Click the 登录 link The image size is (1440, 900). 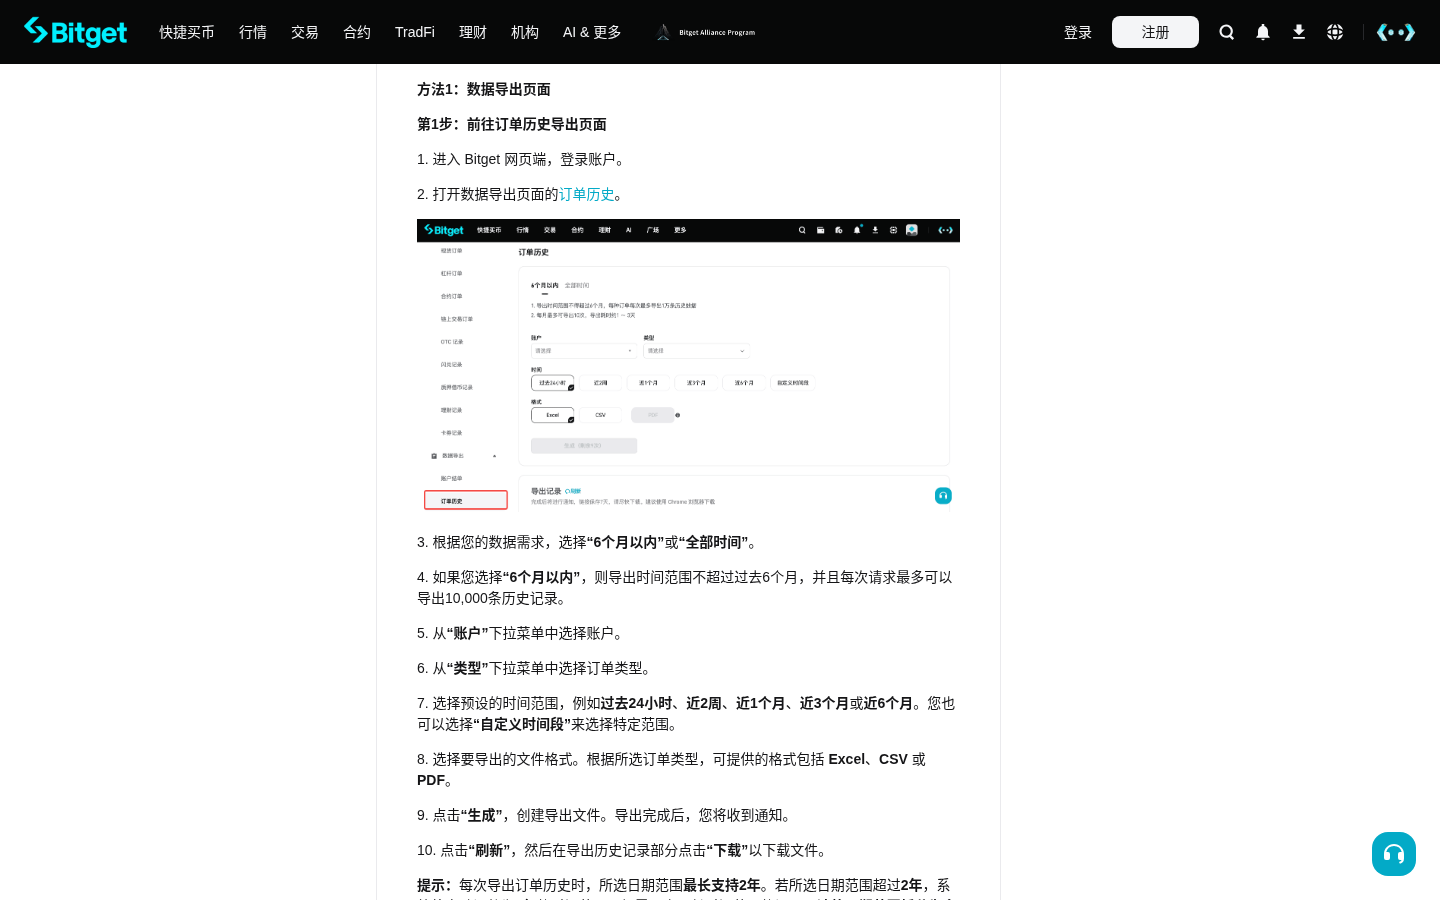[x=1078, y=32]
